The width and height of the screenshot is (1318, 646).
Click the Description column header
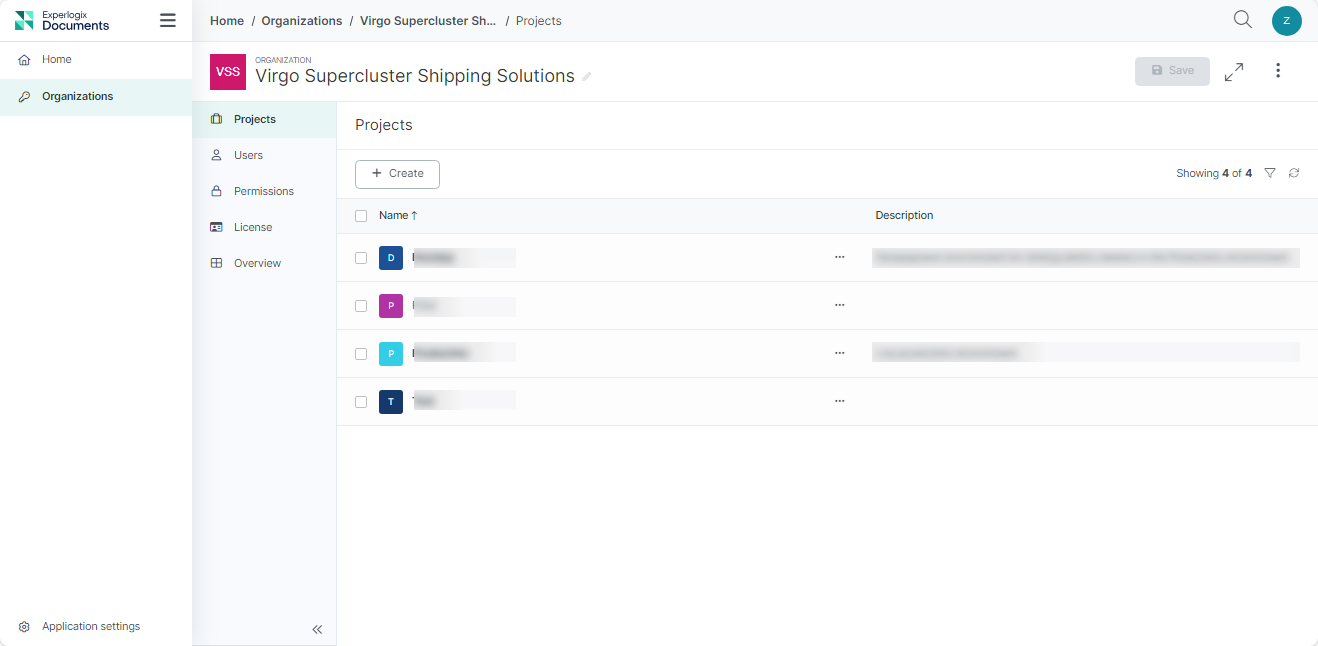pos(904,215)
